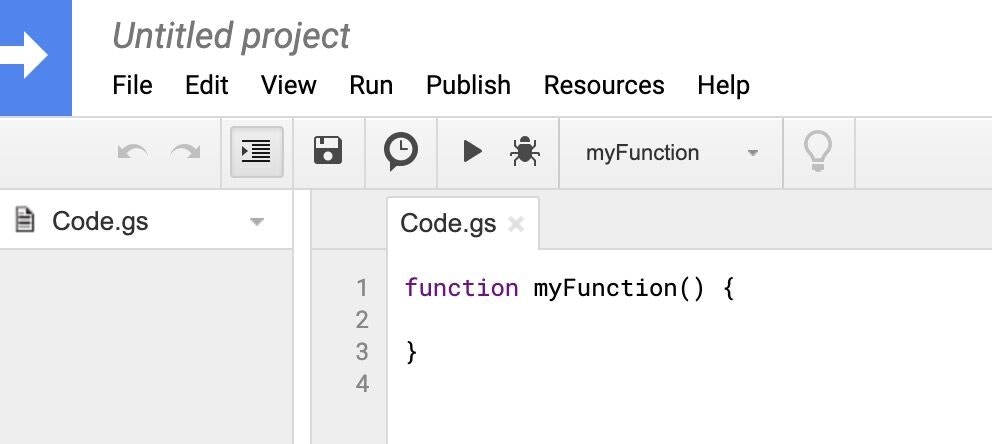This screenshot has width=992, height=444.
Task: Select Code.gs in the file sidebar
Action: (x=100, y=221)
